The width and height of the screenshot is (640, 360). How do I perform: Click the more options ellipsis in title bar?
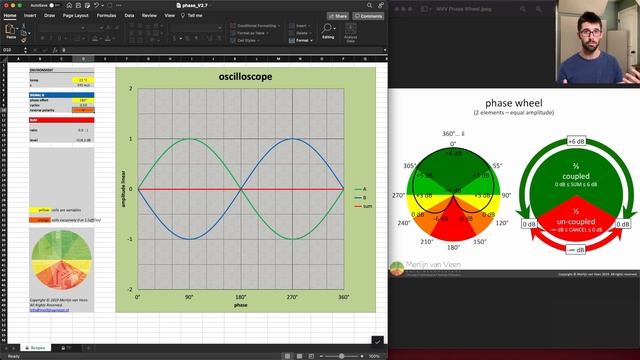pyautogui.click(x=119, y=6)
